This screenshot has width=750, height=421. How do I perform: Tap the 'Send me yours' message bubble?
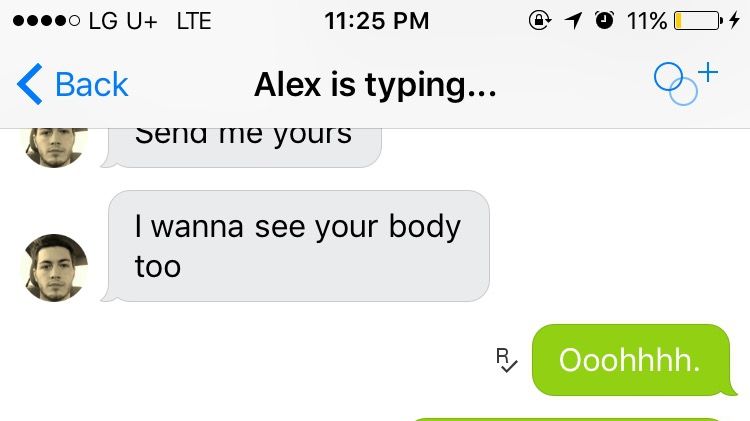pyautogui.click(x=242, y=148)
